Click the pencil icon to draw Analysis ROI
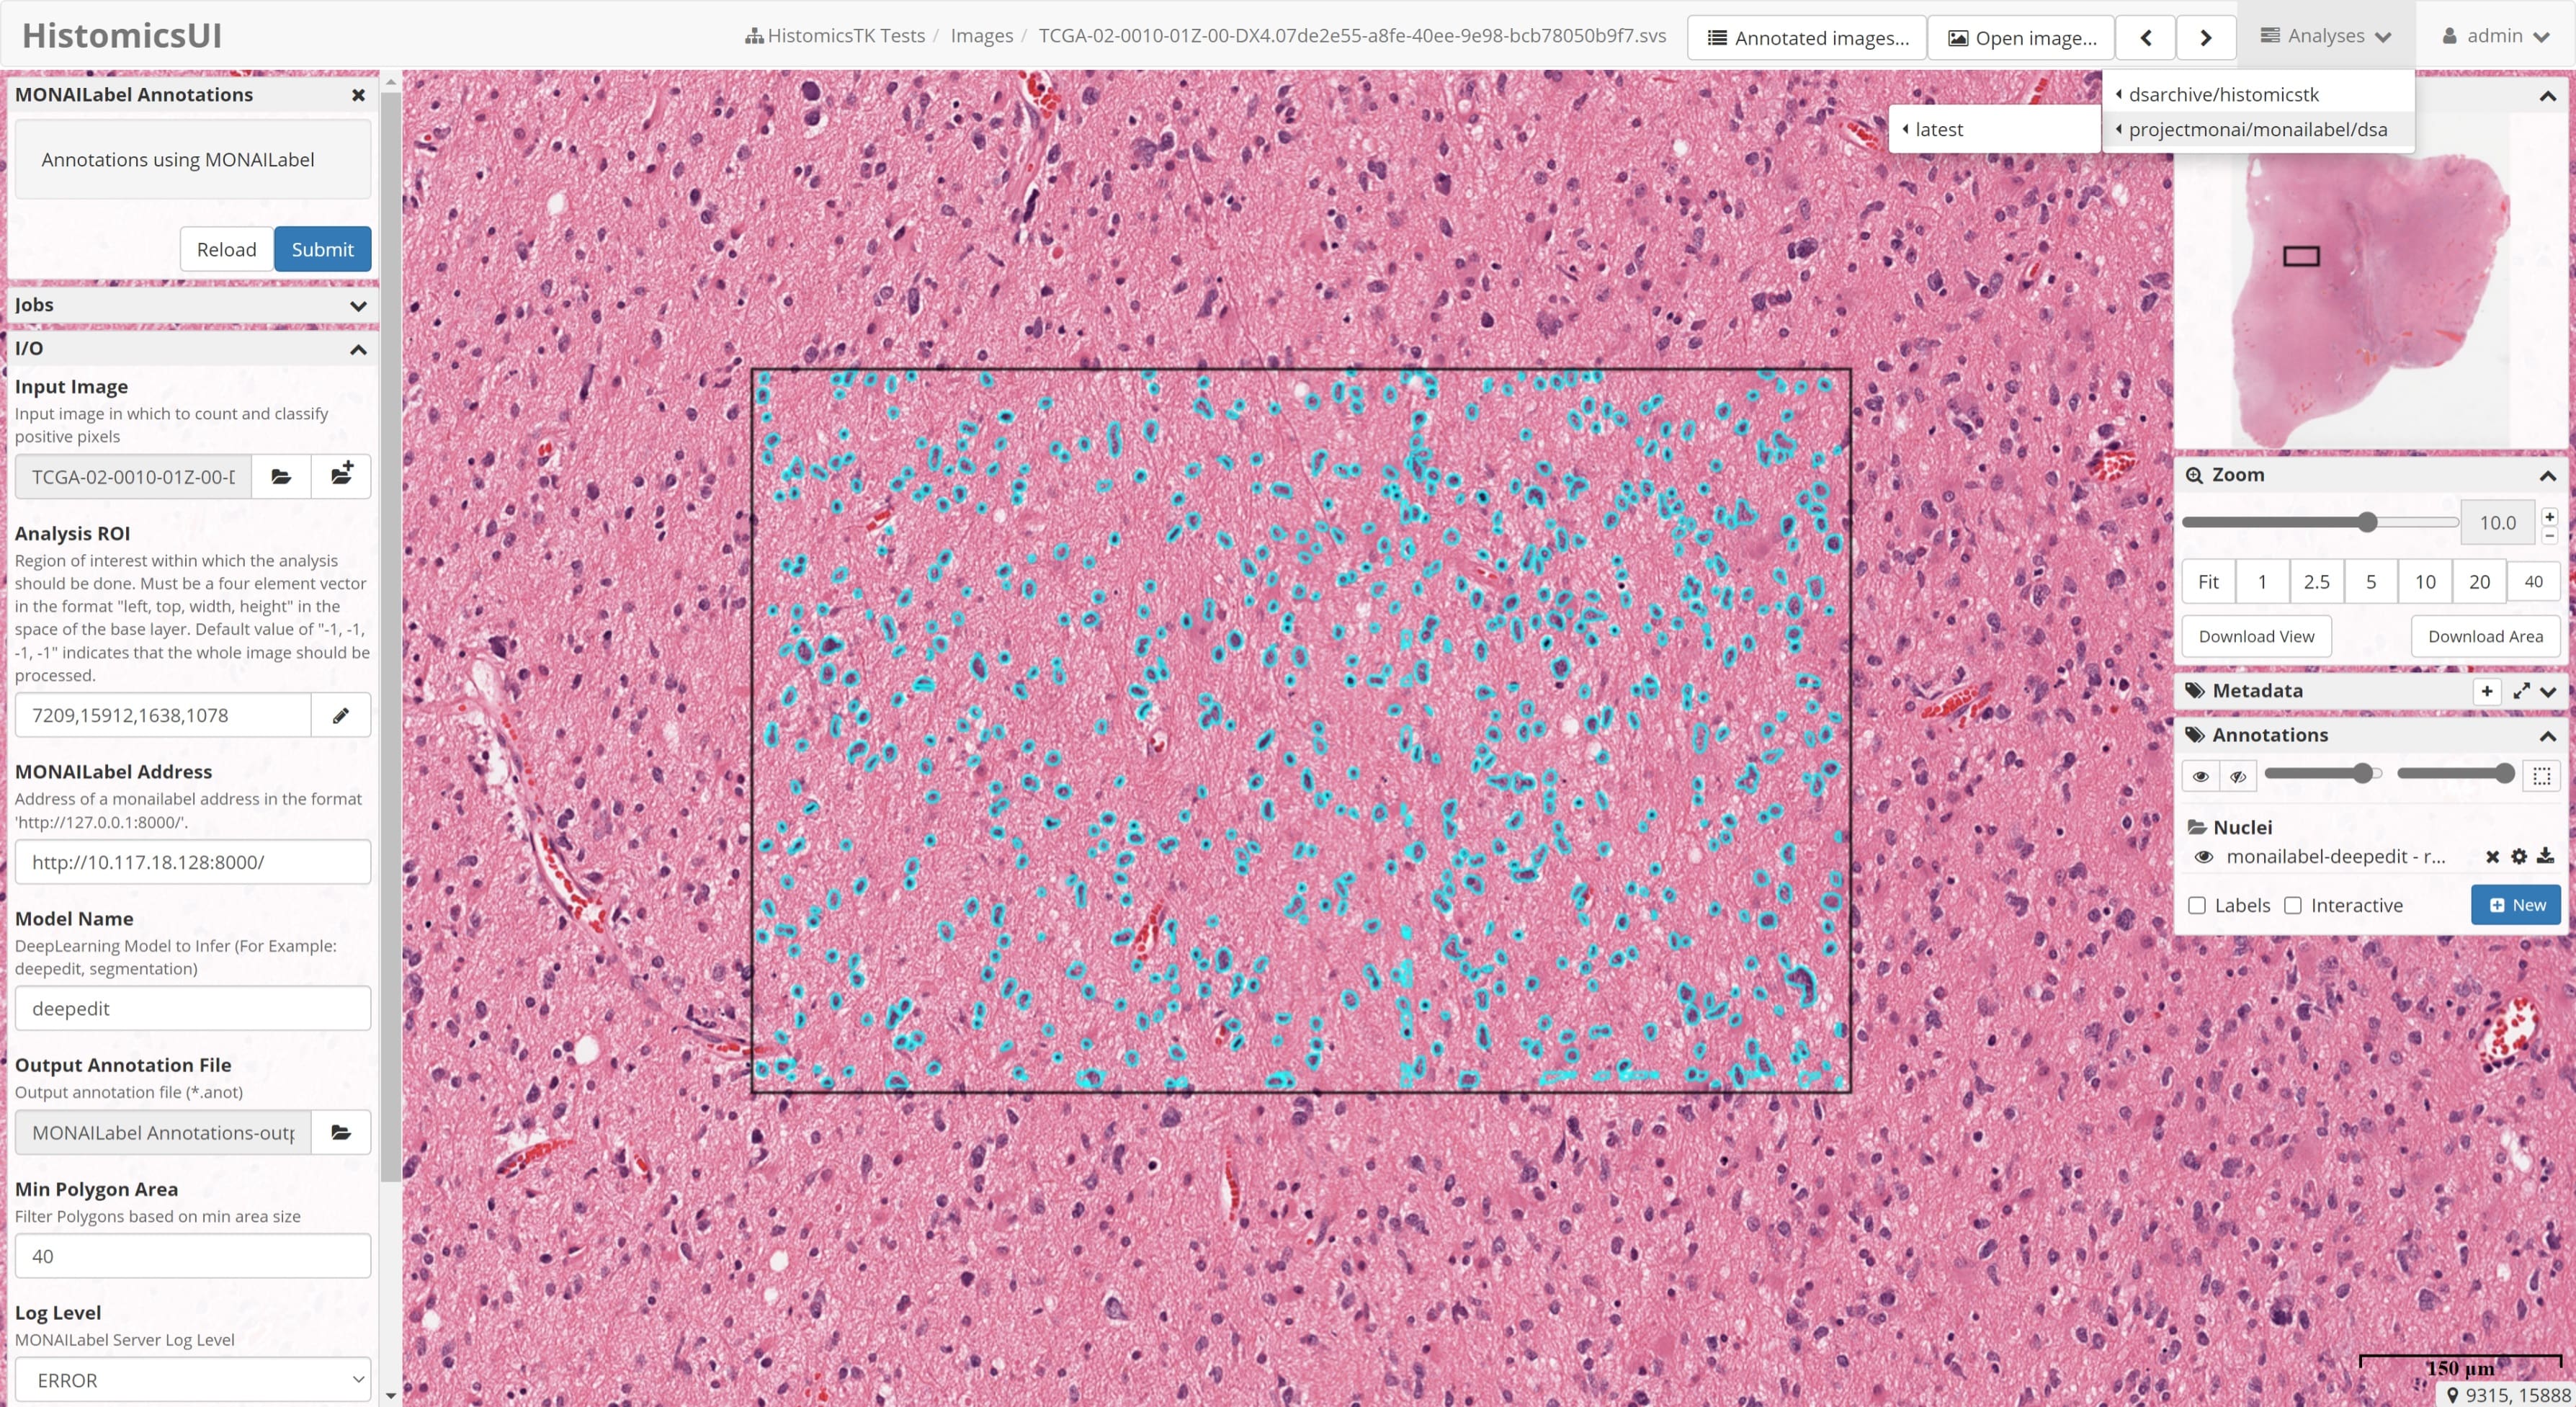 pyautogui.click(x=340, y=715)
